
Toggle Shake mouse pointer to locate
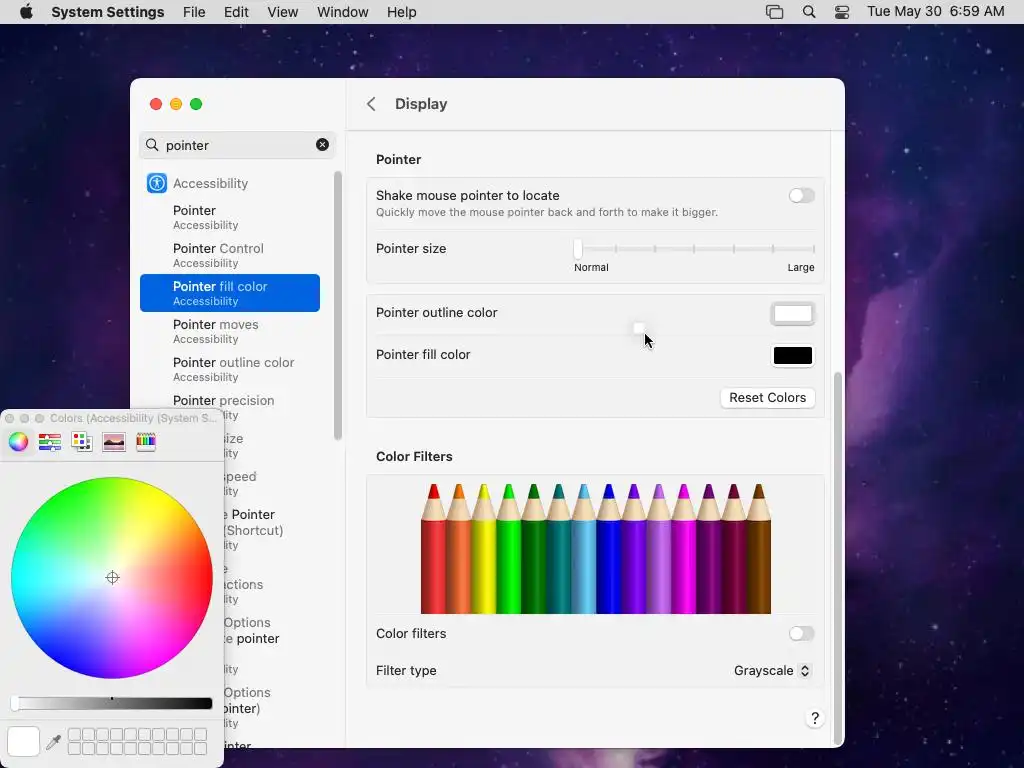tap(801, 195)
